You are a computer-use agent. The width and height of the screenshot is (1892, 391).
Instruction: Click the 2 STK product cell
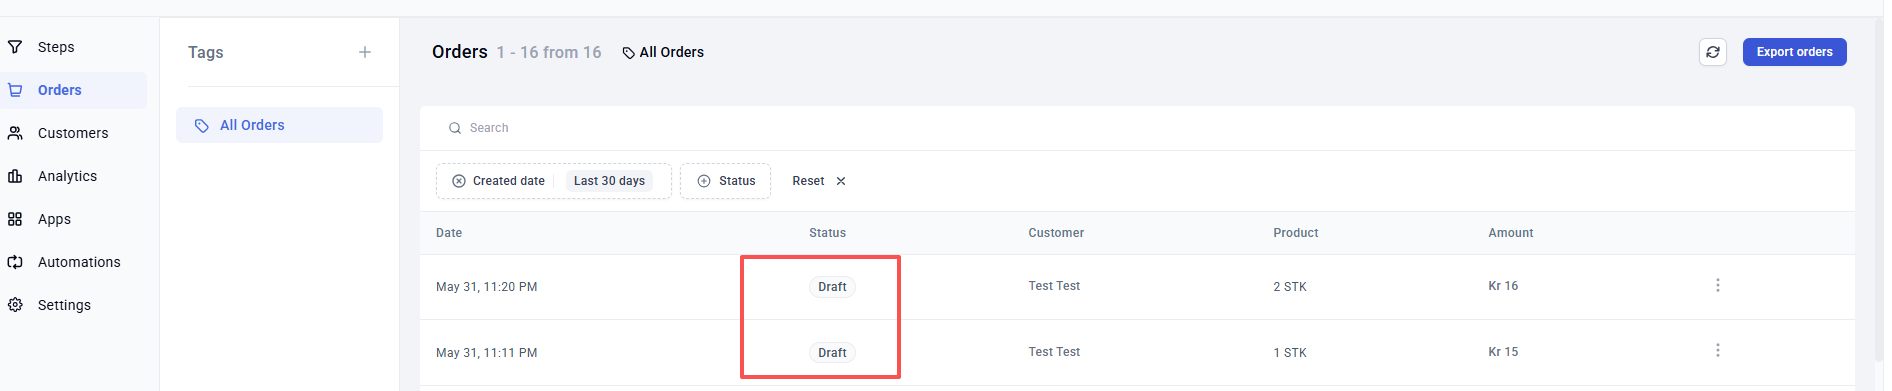pos(1290,287)
